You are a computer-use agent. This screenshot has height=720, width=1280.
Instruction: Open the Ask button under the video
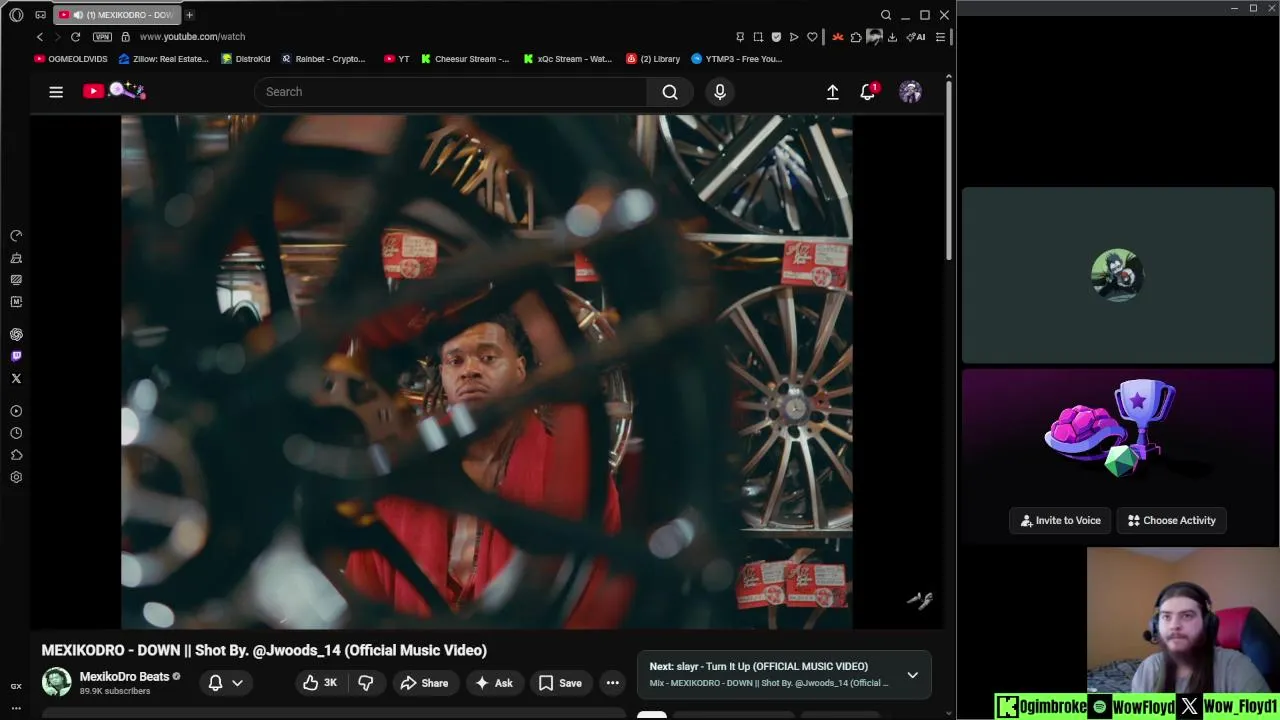[494, 683]
